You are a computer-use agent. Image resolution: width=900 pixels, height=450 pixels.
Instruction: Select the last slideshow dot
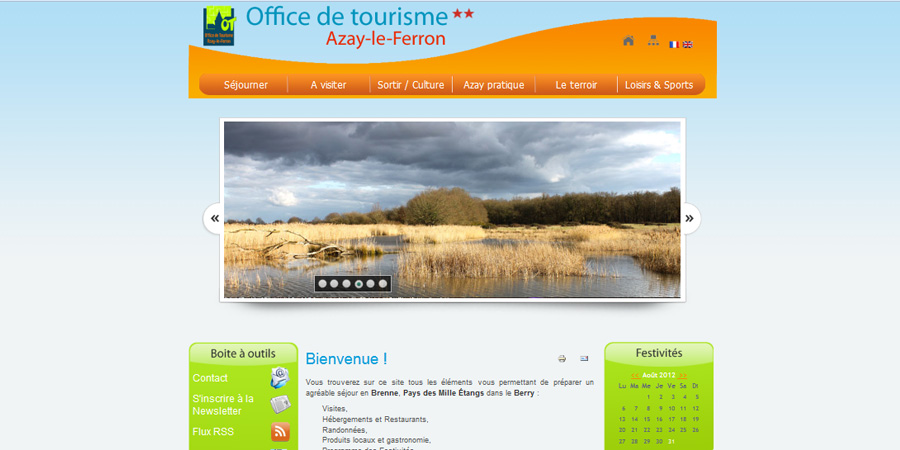(383, 284)
